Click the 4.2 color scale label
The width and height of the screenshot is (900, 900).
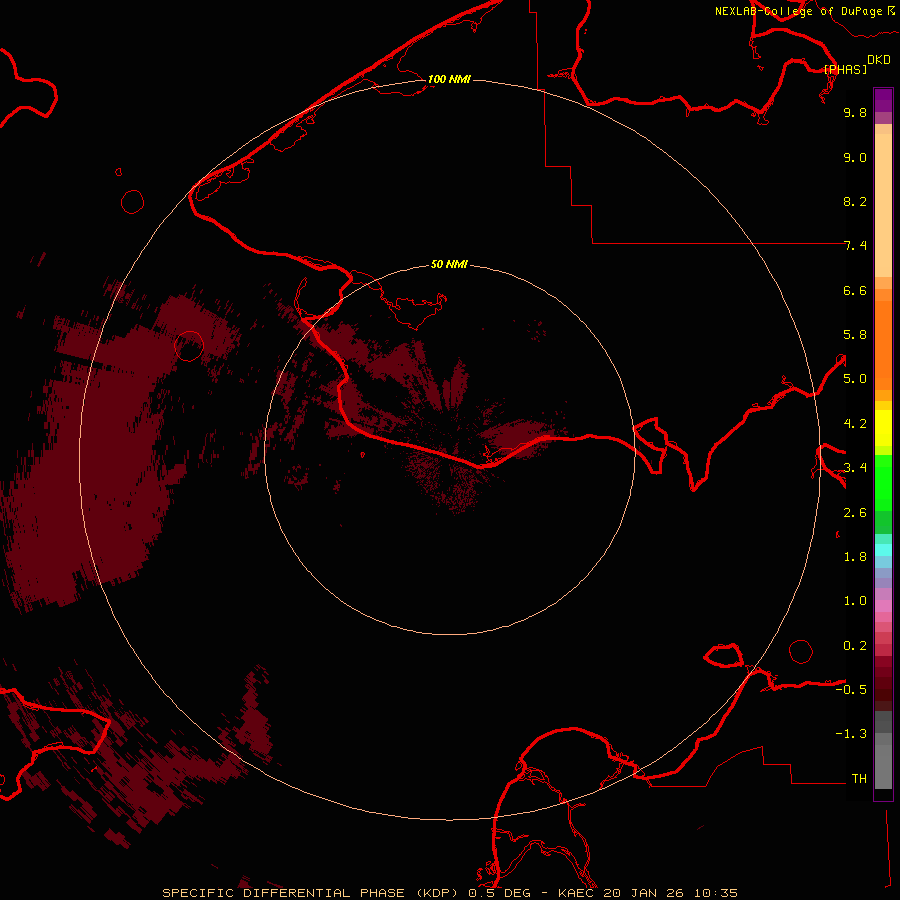[x=855, y=424]
